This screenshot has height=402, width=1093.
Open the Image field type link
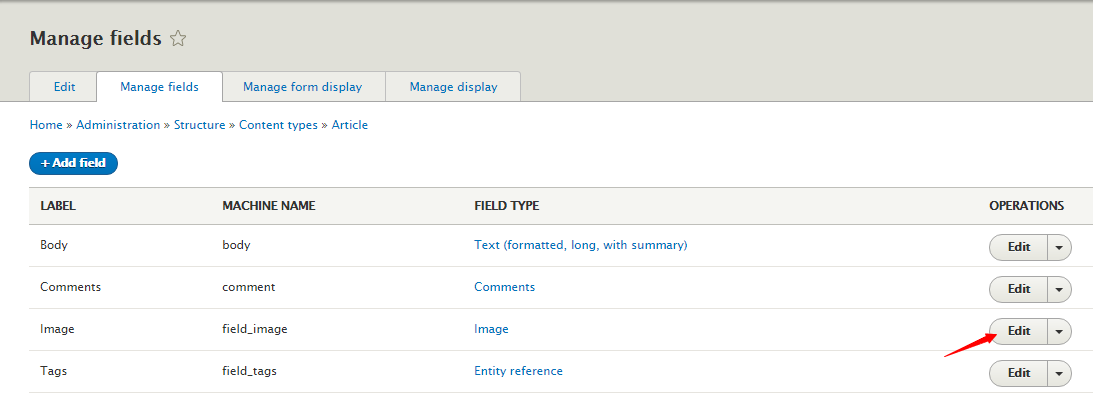(491, 329)
